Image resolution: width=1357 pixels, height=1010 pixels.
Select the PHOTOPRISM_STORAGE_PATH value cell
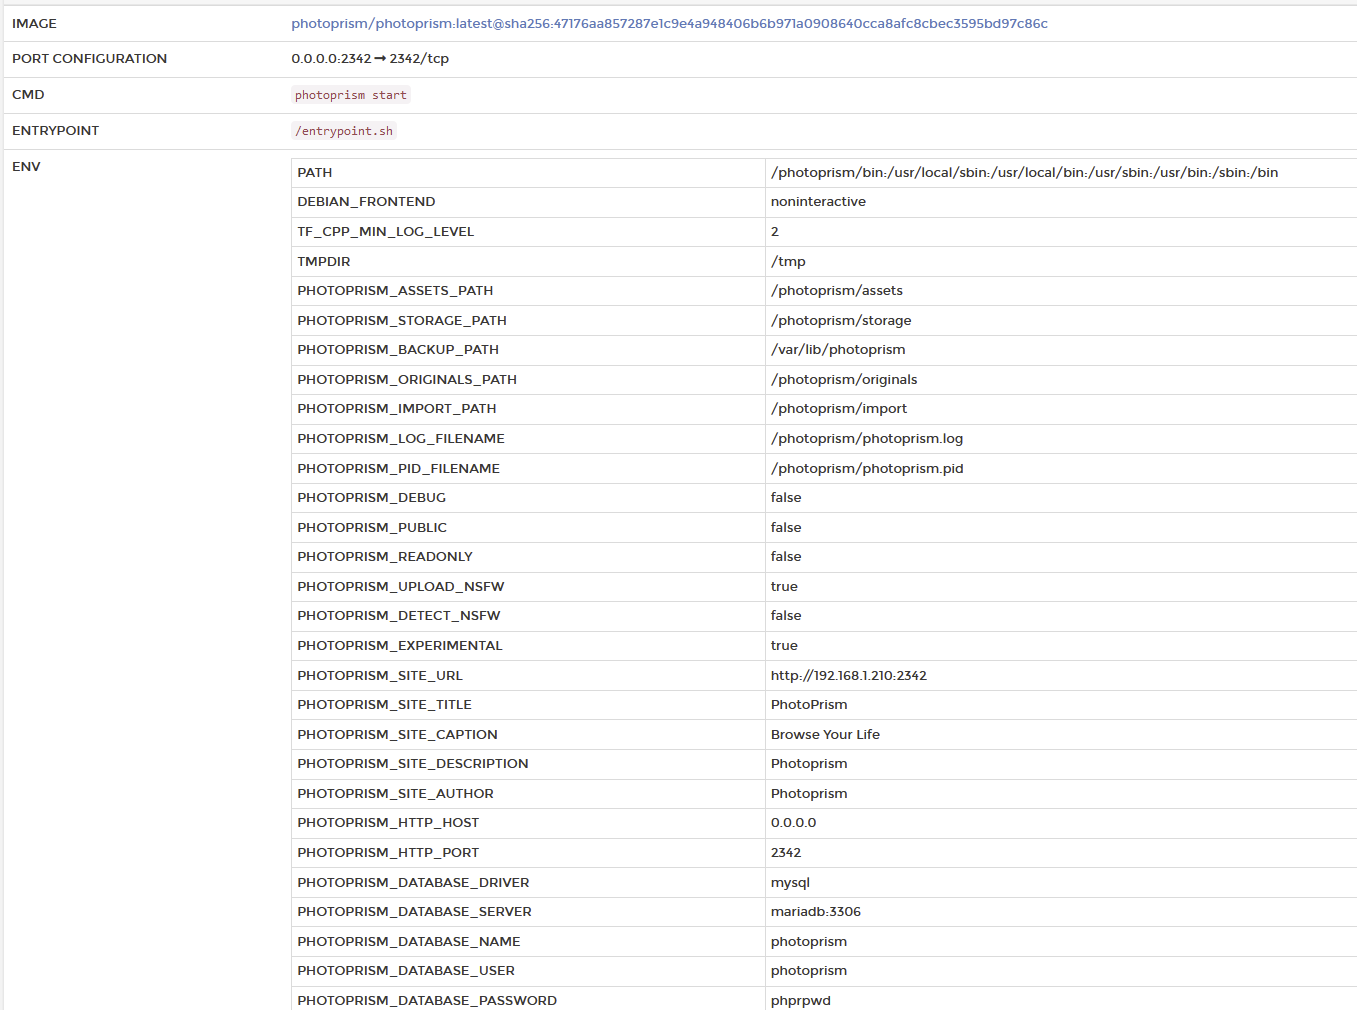(x=840, y=320)
